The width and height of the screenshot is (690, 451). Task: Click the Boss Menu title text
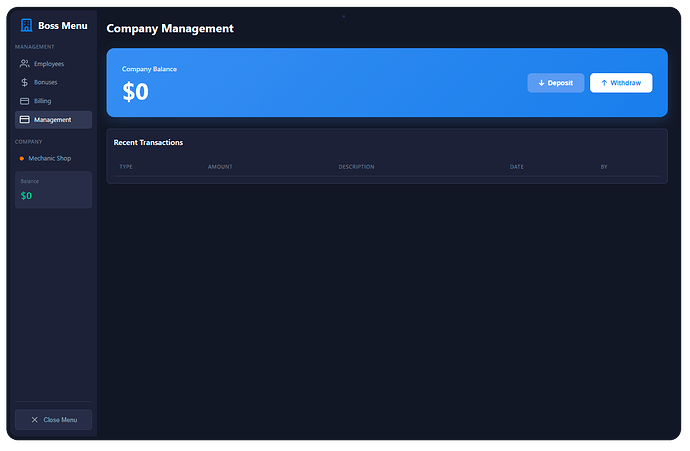click(x=63, y=26)
